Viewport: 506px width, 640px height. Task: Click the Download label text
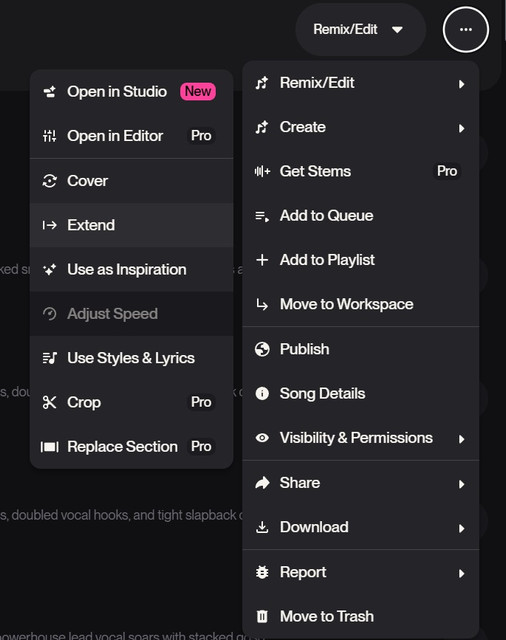tap(314, 527)
